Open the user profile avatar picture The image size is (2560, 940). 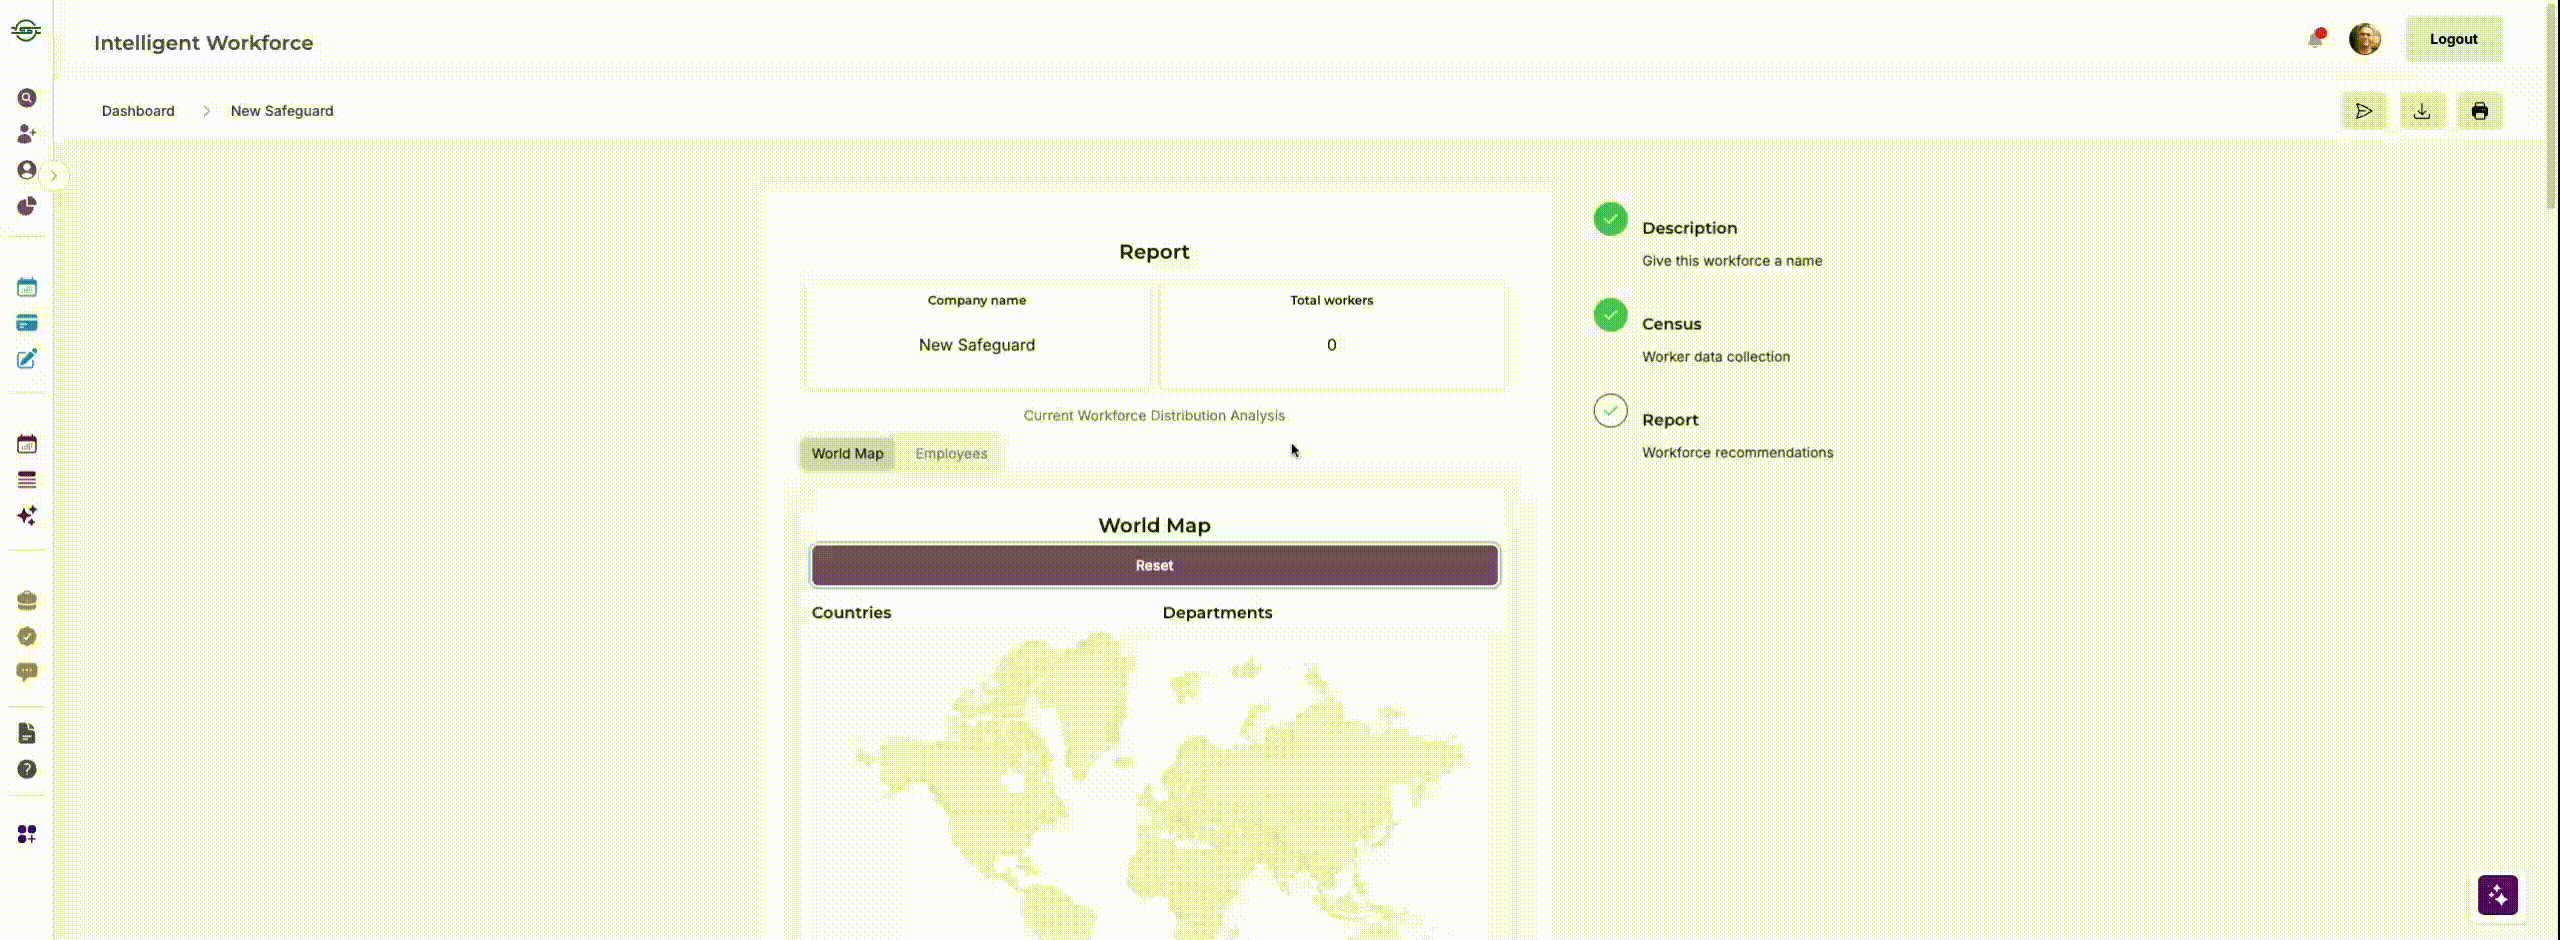point(2367,39)
